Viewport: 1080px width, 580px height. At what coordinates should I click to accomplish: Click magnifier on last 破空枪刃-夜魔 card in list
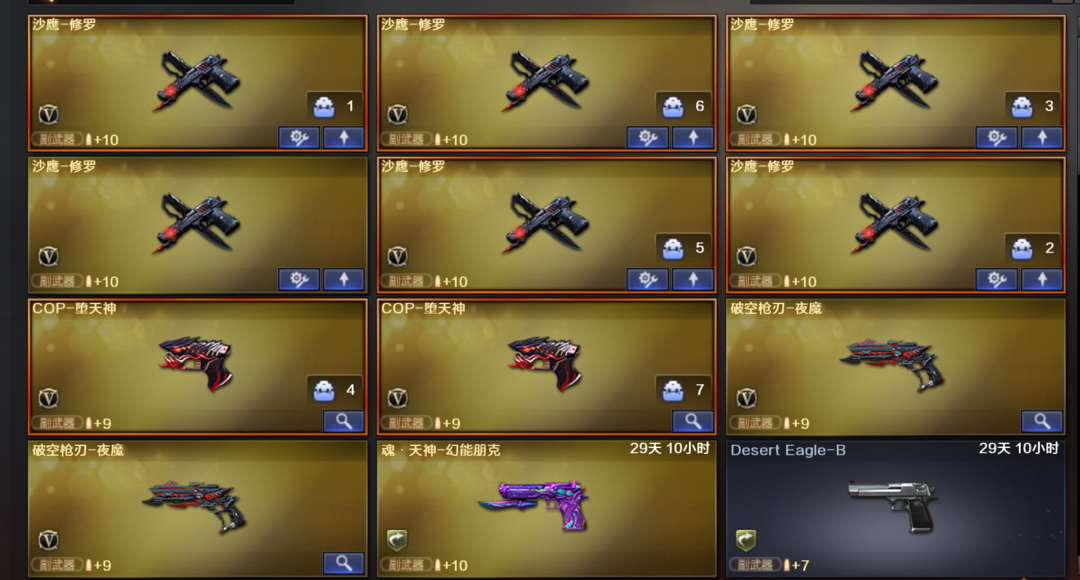[344, 563]
